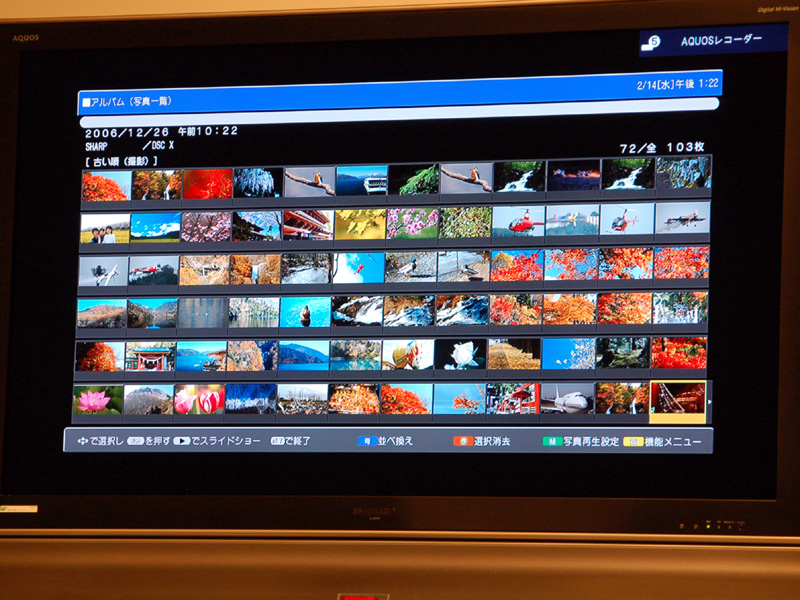Click the 写真再生設定 text label
800x600 pixels.
pos(590,441)
